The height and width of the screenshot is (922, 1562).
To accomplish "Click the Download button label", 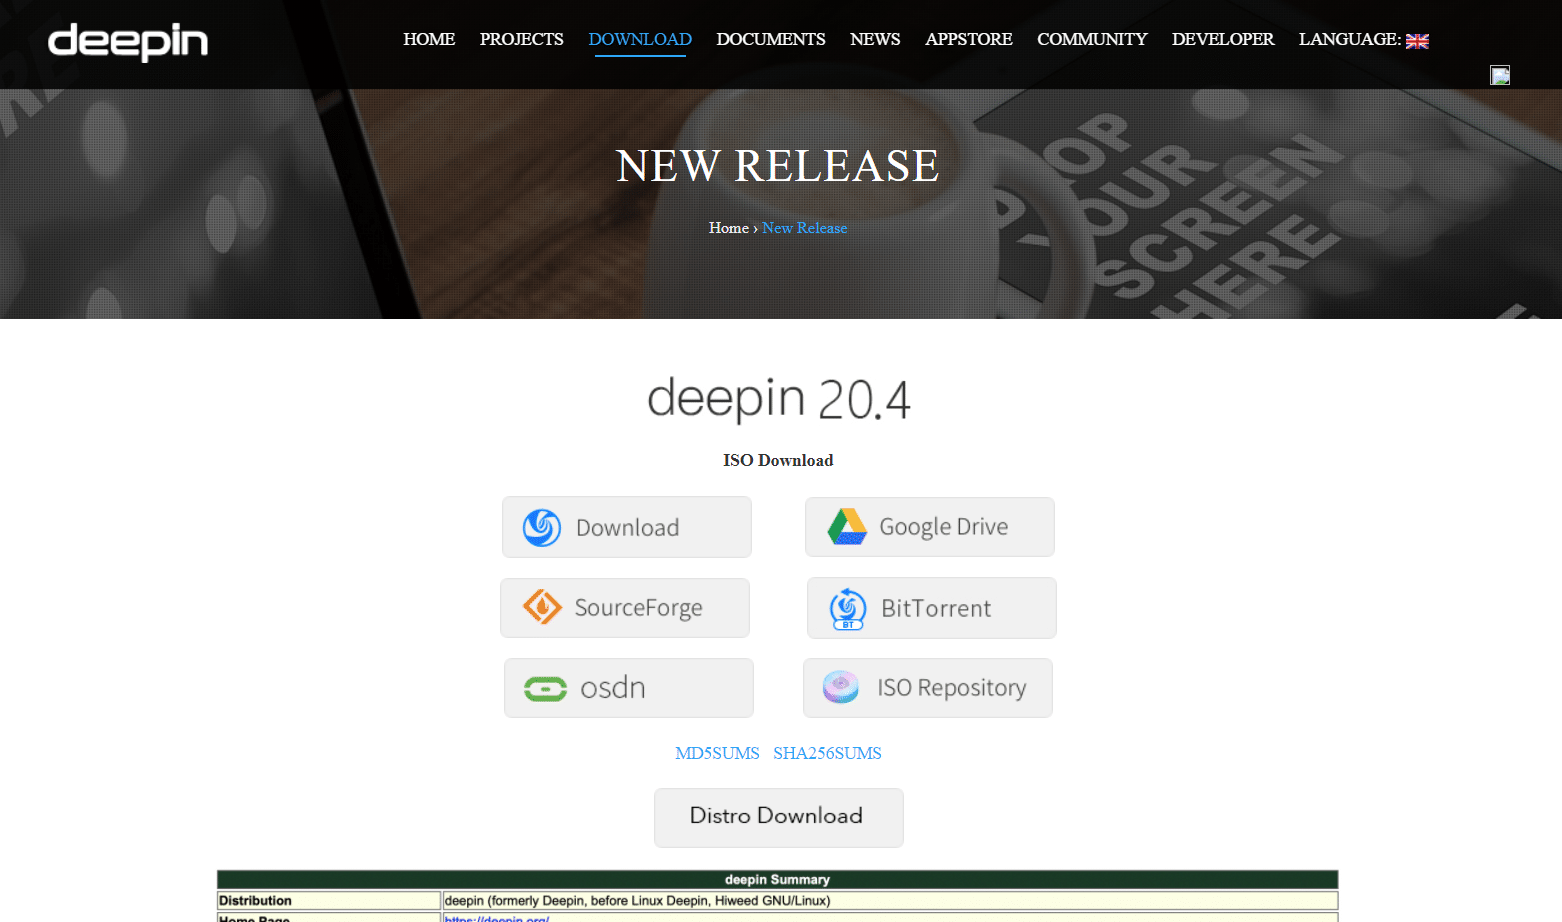I will 627,528.
